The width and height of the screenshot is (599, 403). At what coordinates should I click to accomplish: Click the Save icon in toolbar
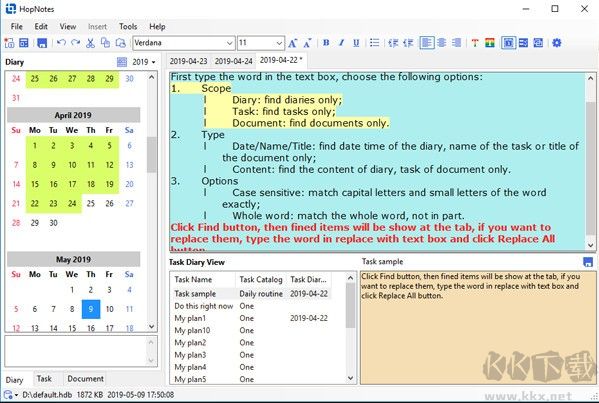pos(42,43)
